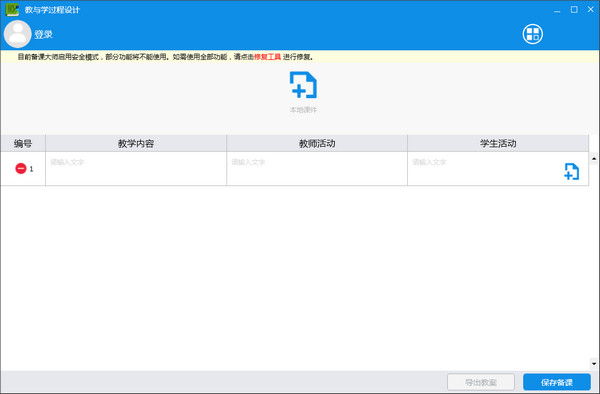This screenshot has width=600, height=394.
Task: Click the 导出教案 export button
Action: 481,382
